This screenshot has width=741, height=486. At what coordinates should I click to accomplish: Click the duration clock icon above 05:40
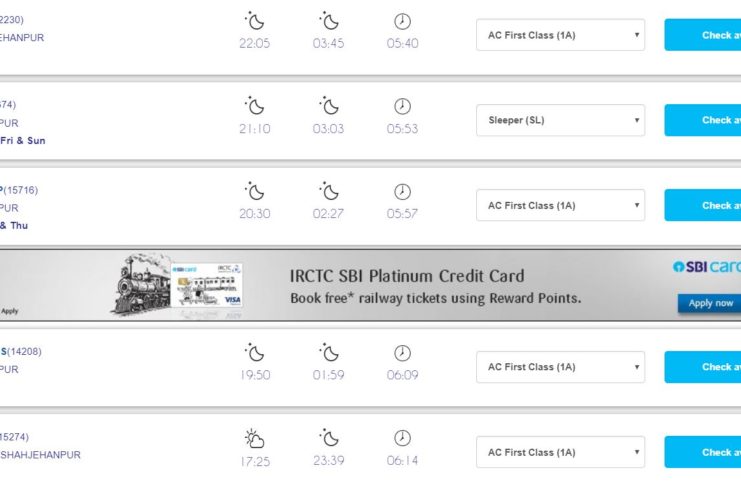pyautogui.click(x=402, y=20)
